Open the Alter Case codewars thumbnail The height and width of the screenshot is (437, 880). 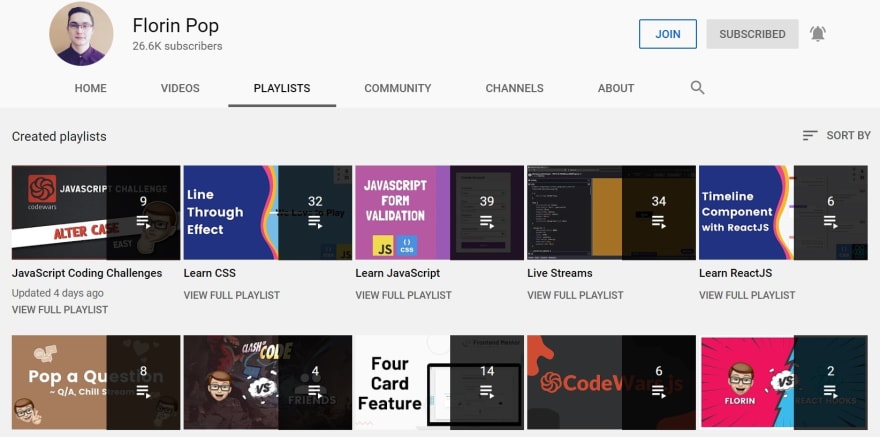[x=96, y=213]
